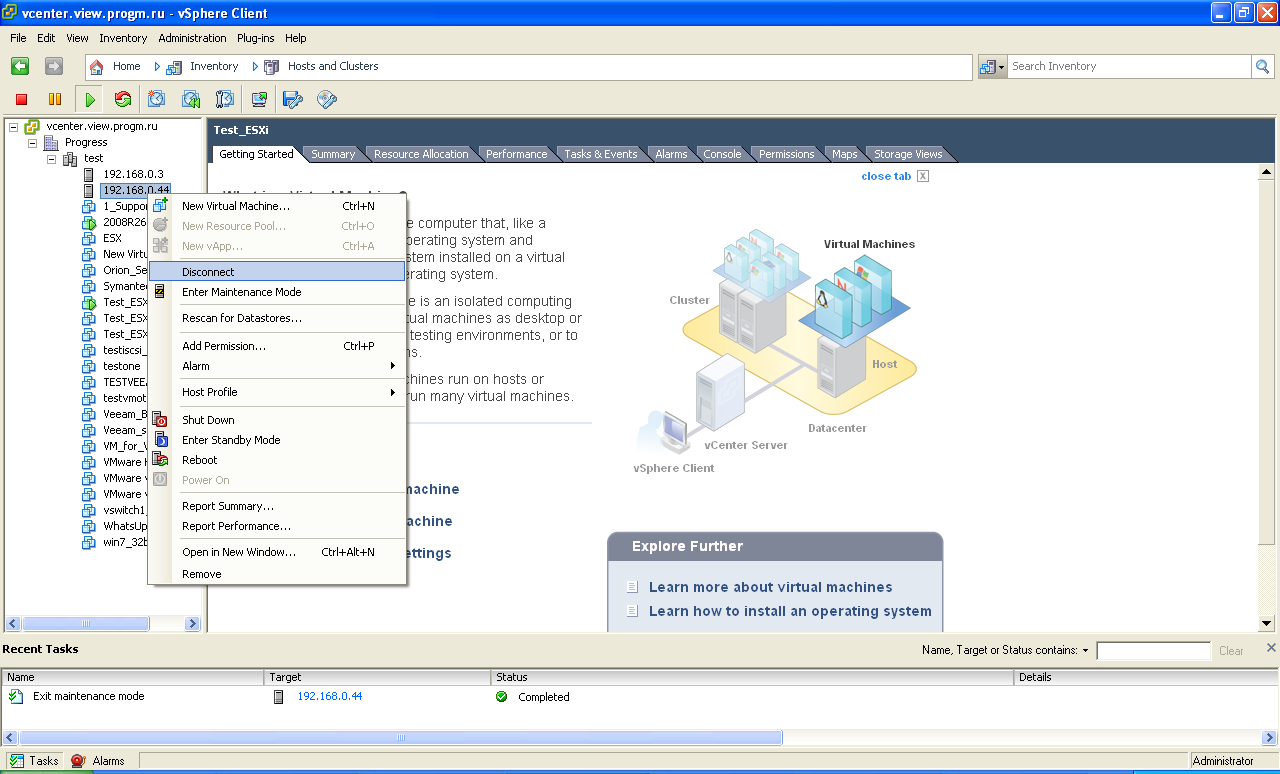Expand the Host Profile submenu
Viewport: 1280px width, 774px height.
tap(393, 392)
